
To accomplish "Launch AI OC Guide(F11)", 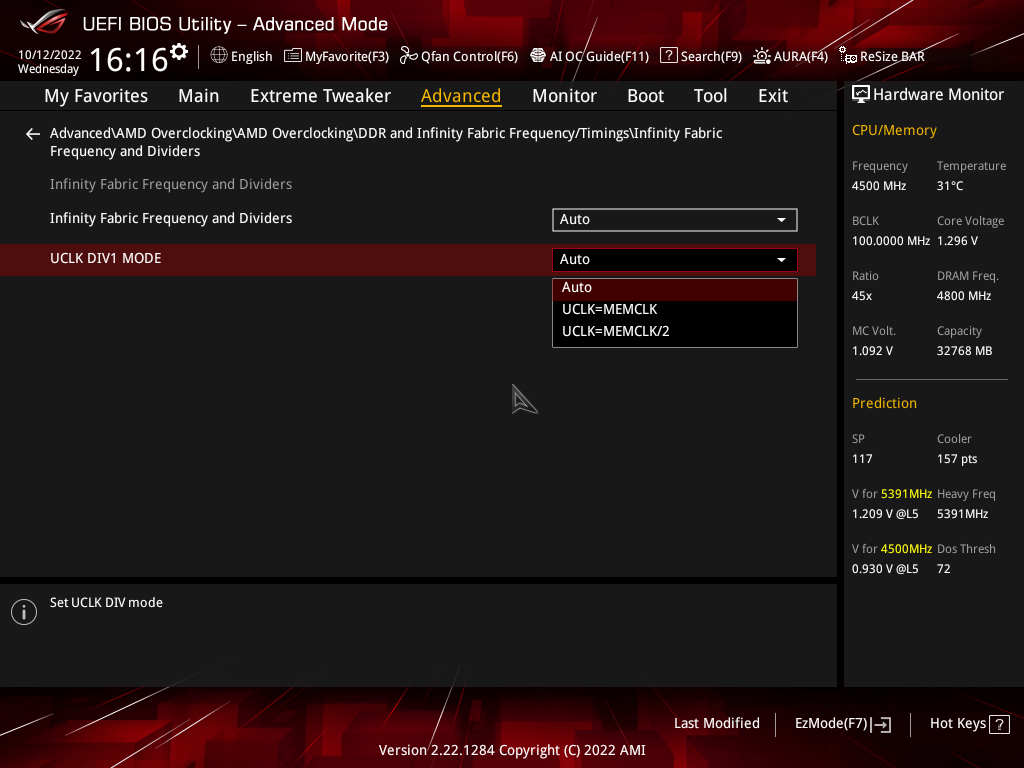I will tap(590, 56).
